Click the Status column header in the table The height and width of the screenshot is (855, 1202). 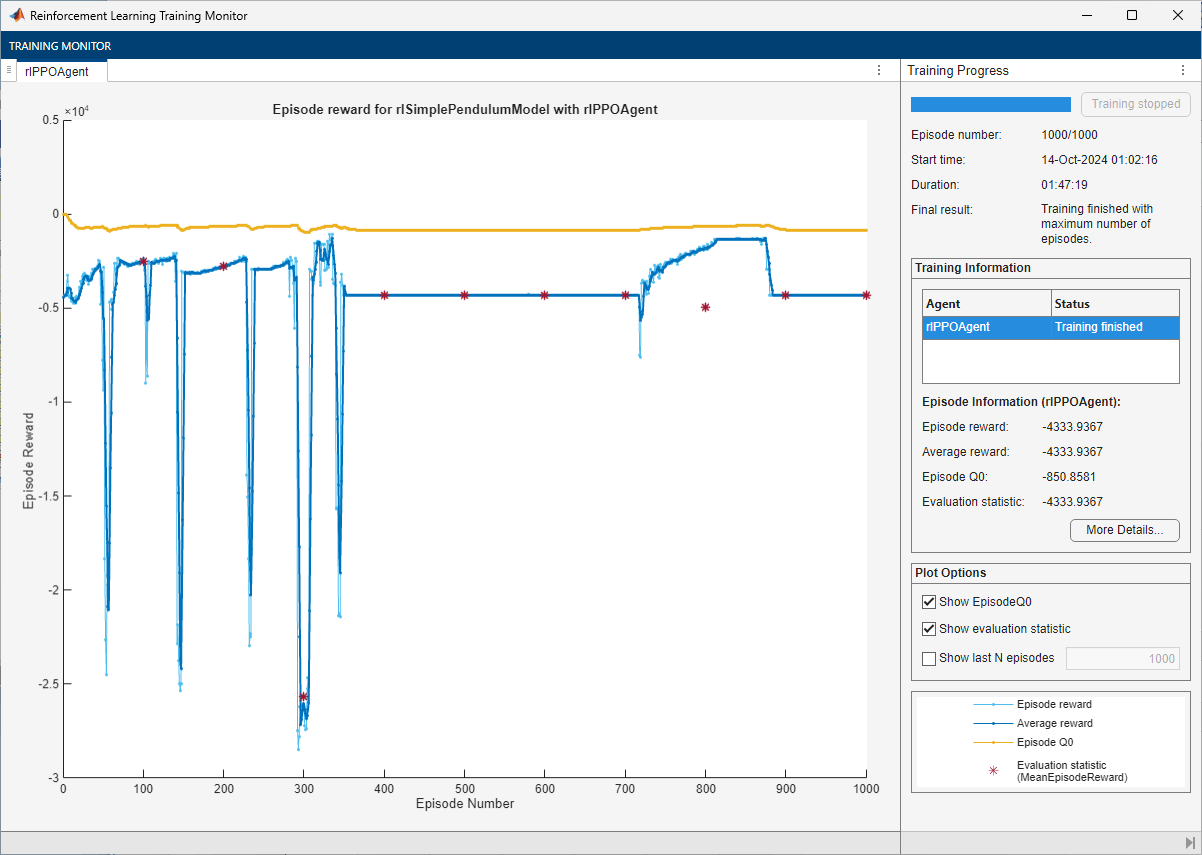coord(1114,303)
